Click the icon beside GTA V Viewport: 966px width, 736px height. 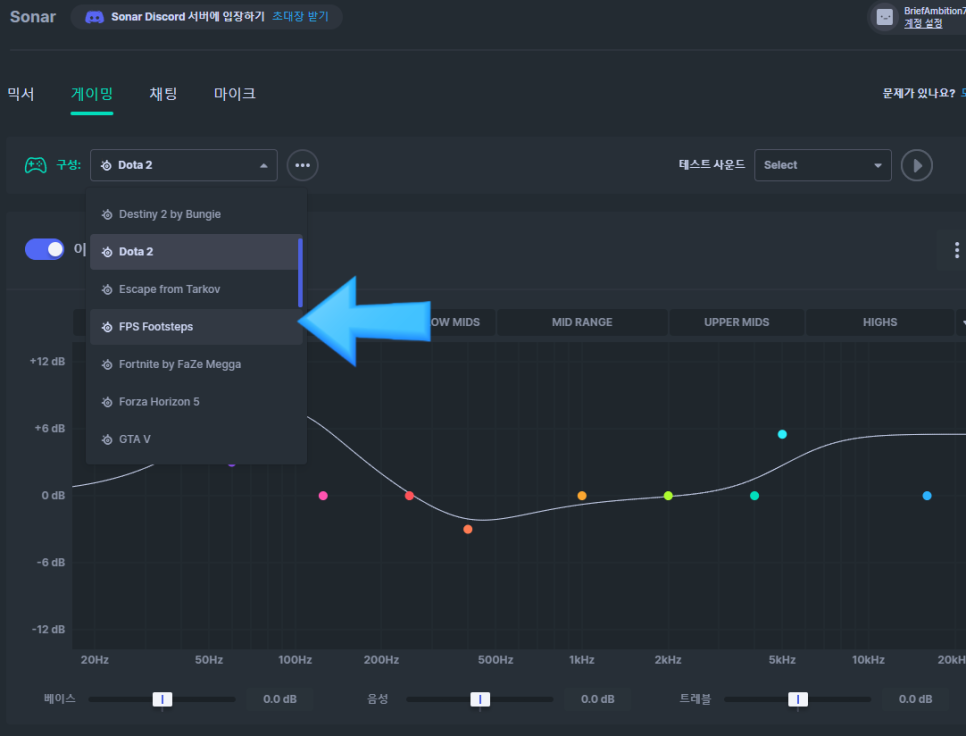pos(107,440)
